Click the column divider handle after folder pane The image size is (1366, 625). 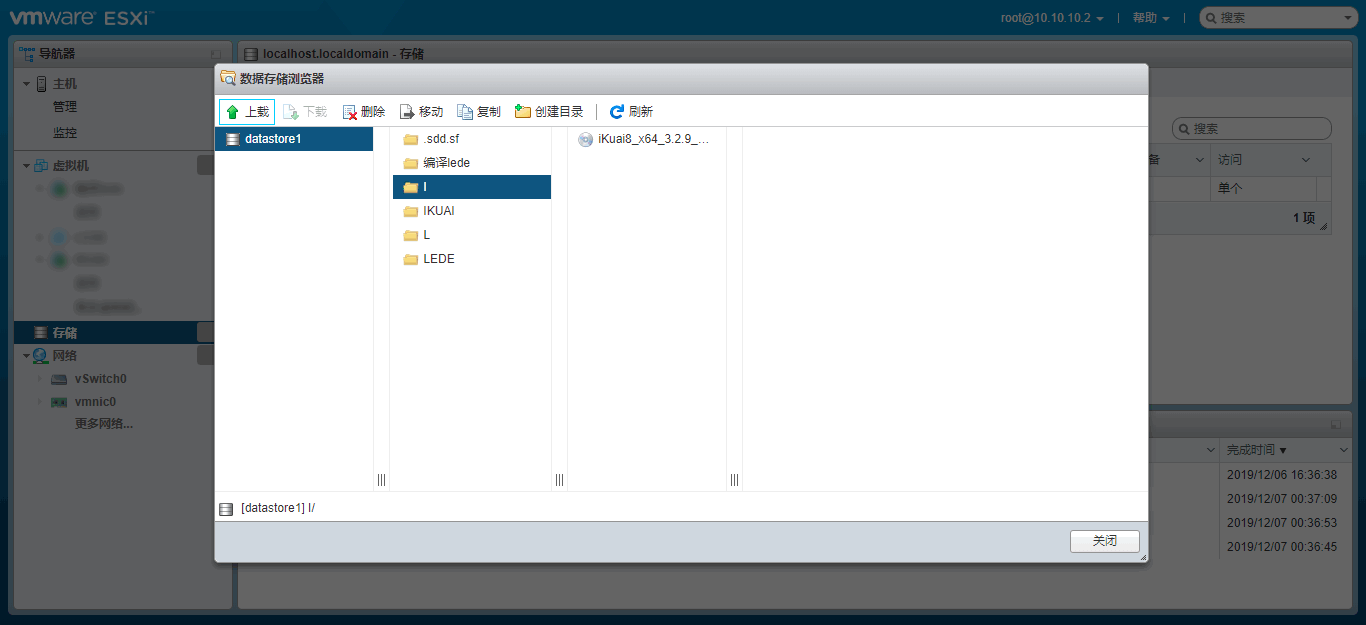pyautogui.click(x=559, y=481)
